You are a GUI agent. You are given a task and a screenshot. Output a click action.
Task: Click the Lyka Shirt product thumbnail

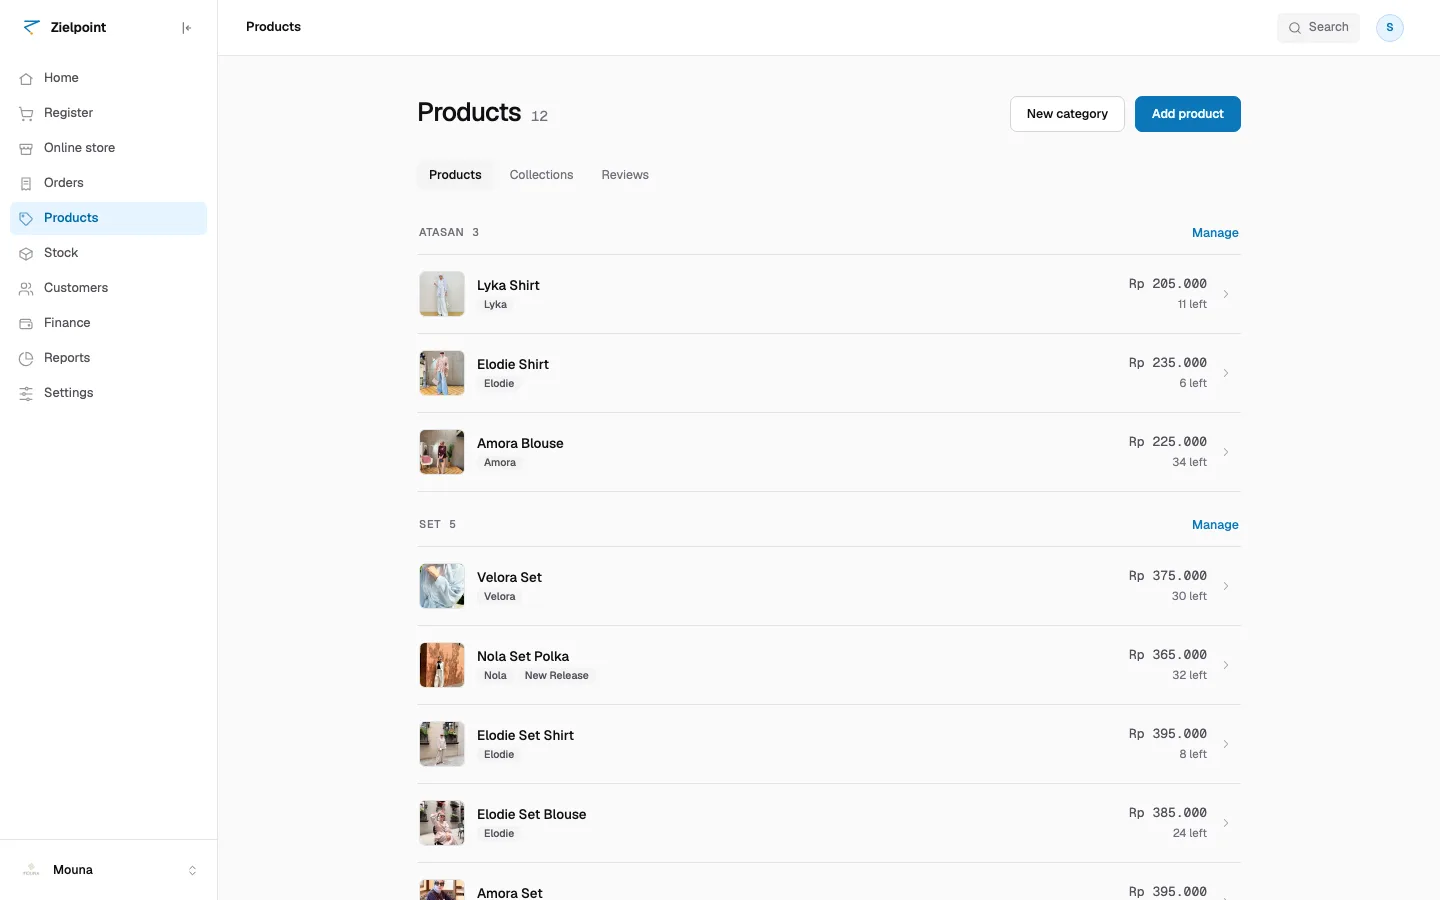click(442, 294)
